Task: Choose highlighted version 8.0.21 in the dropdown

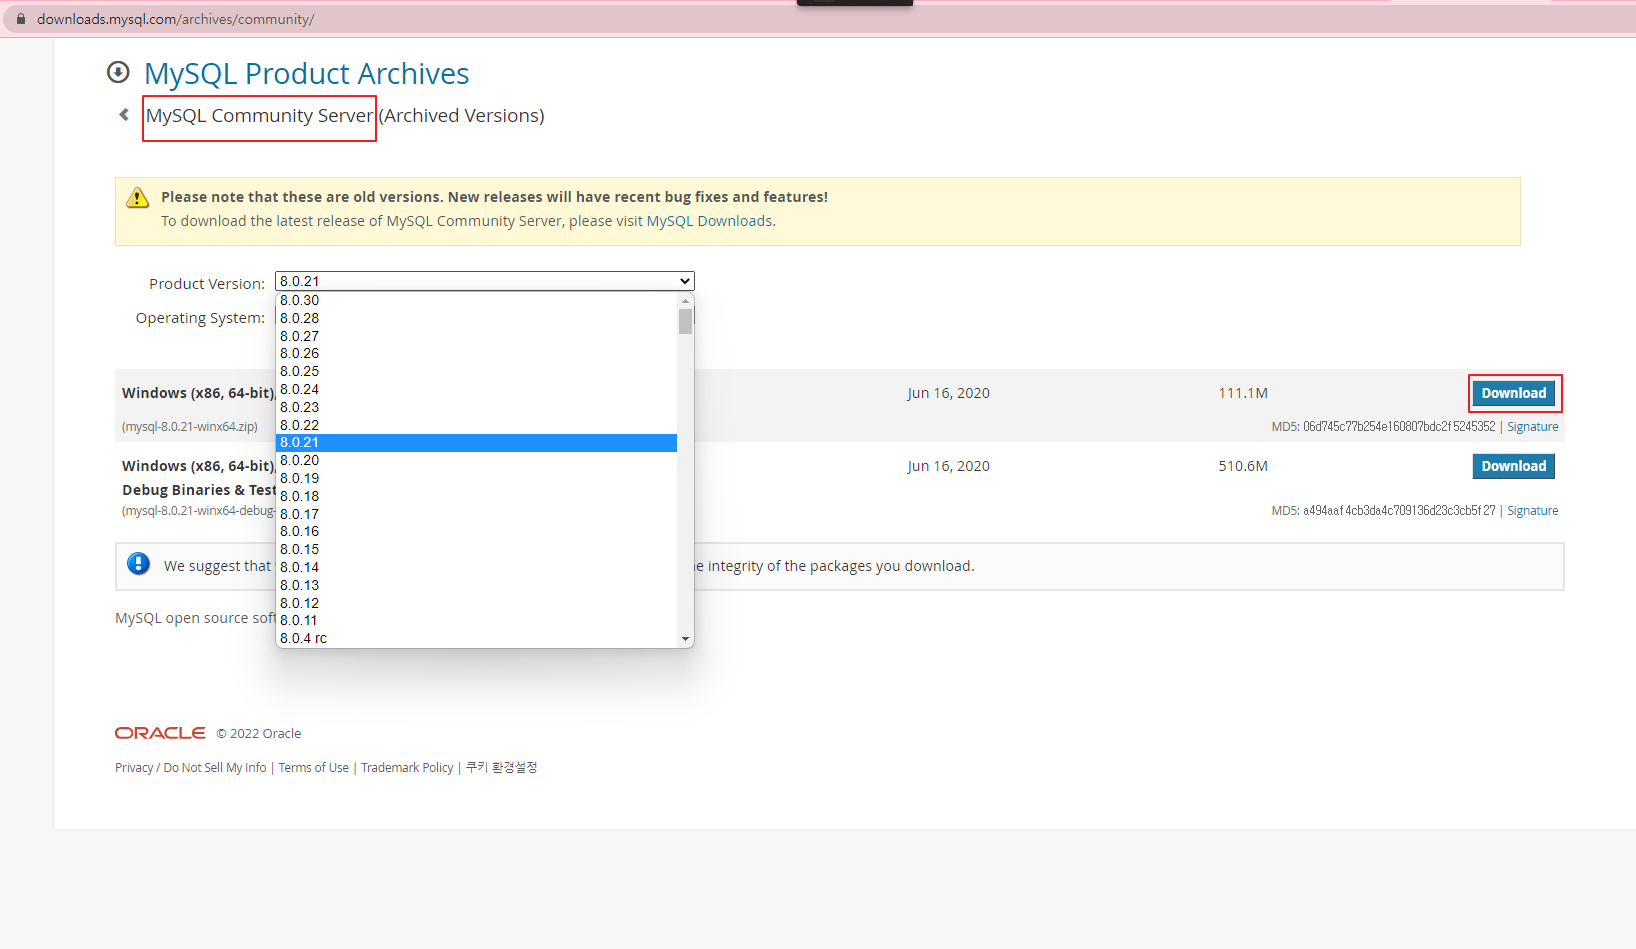Action: (476, 442)
